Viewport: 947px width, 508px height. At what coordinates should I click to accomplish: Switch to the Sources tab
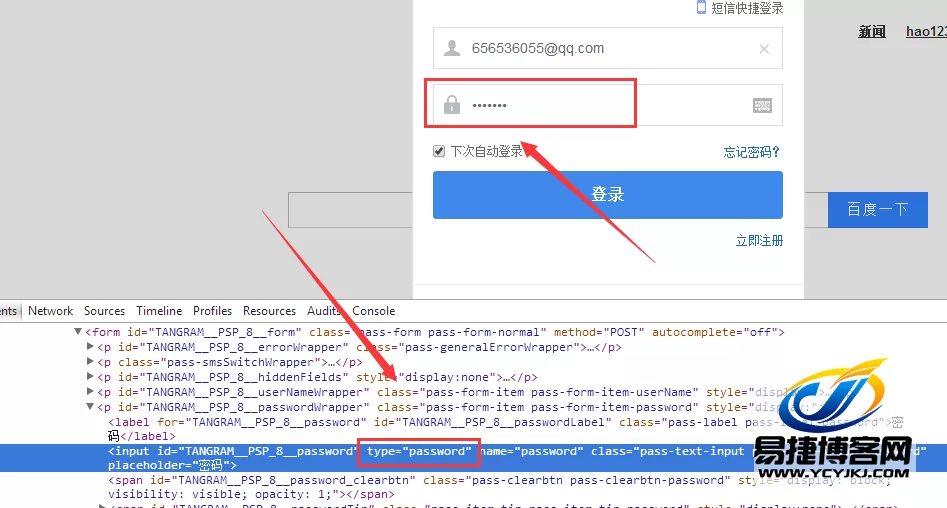click(104, 310)
